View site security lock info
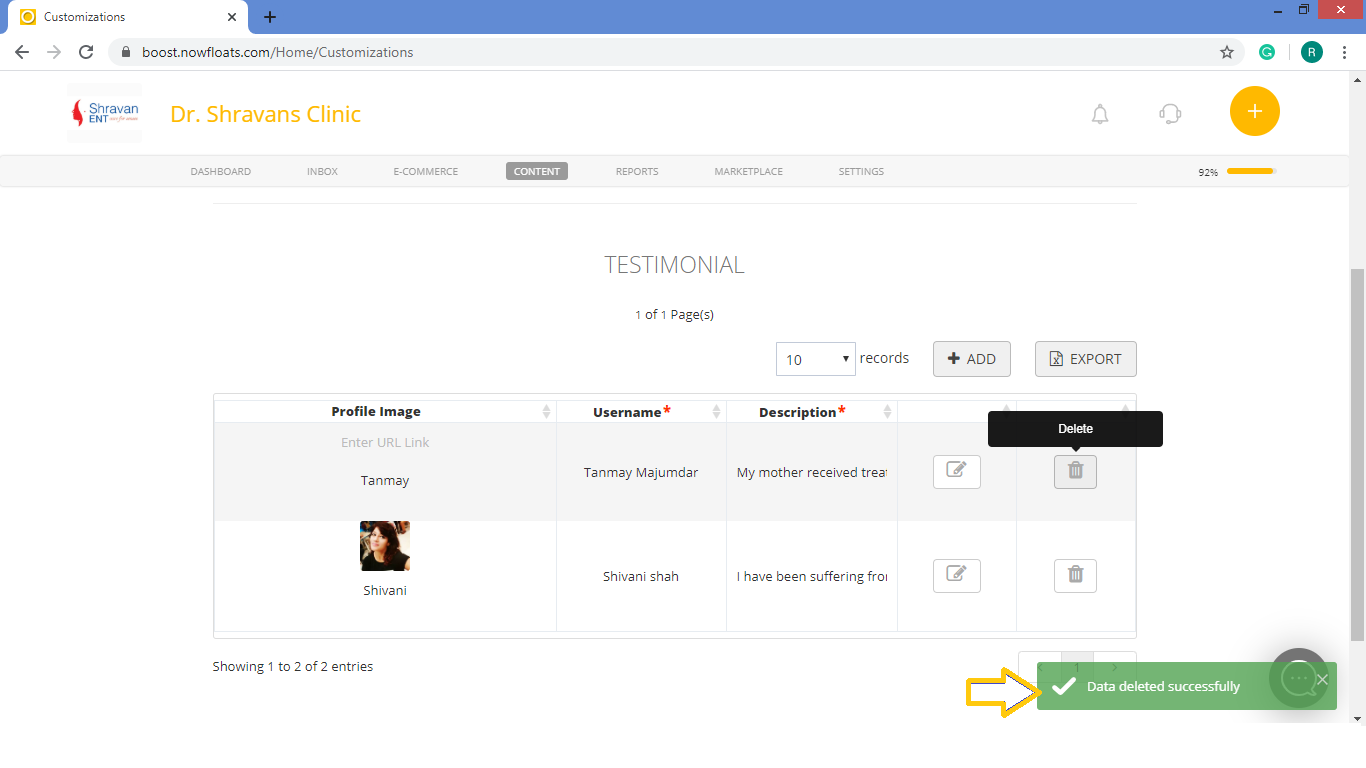This screenshot has width=1366, height=768. (125, 52)
